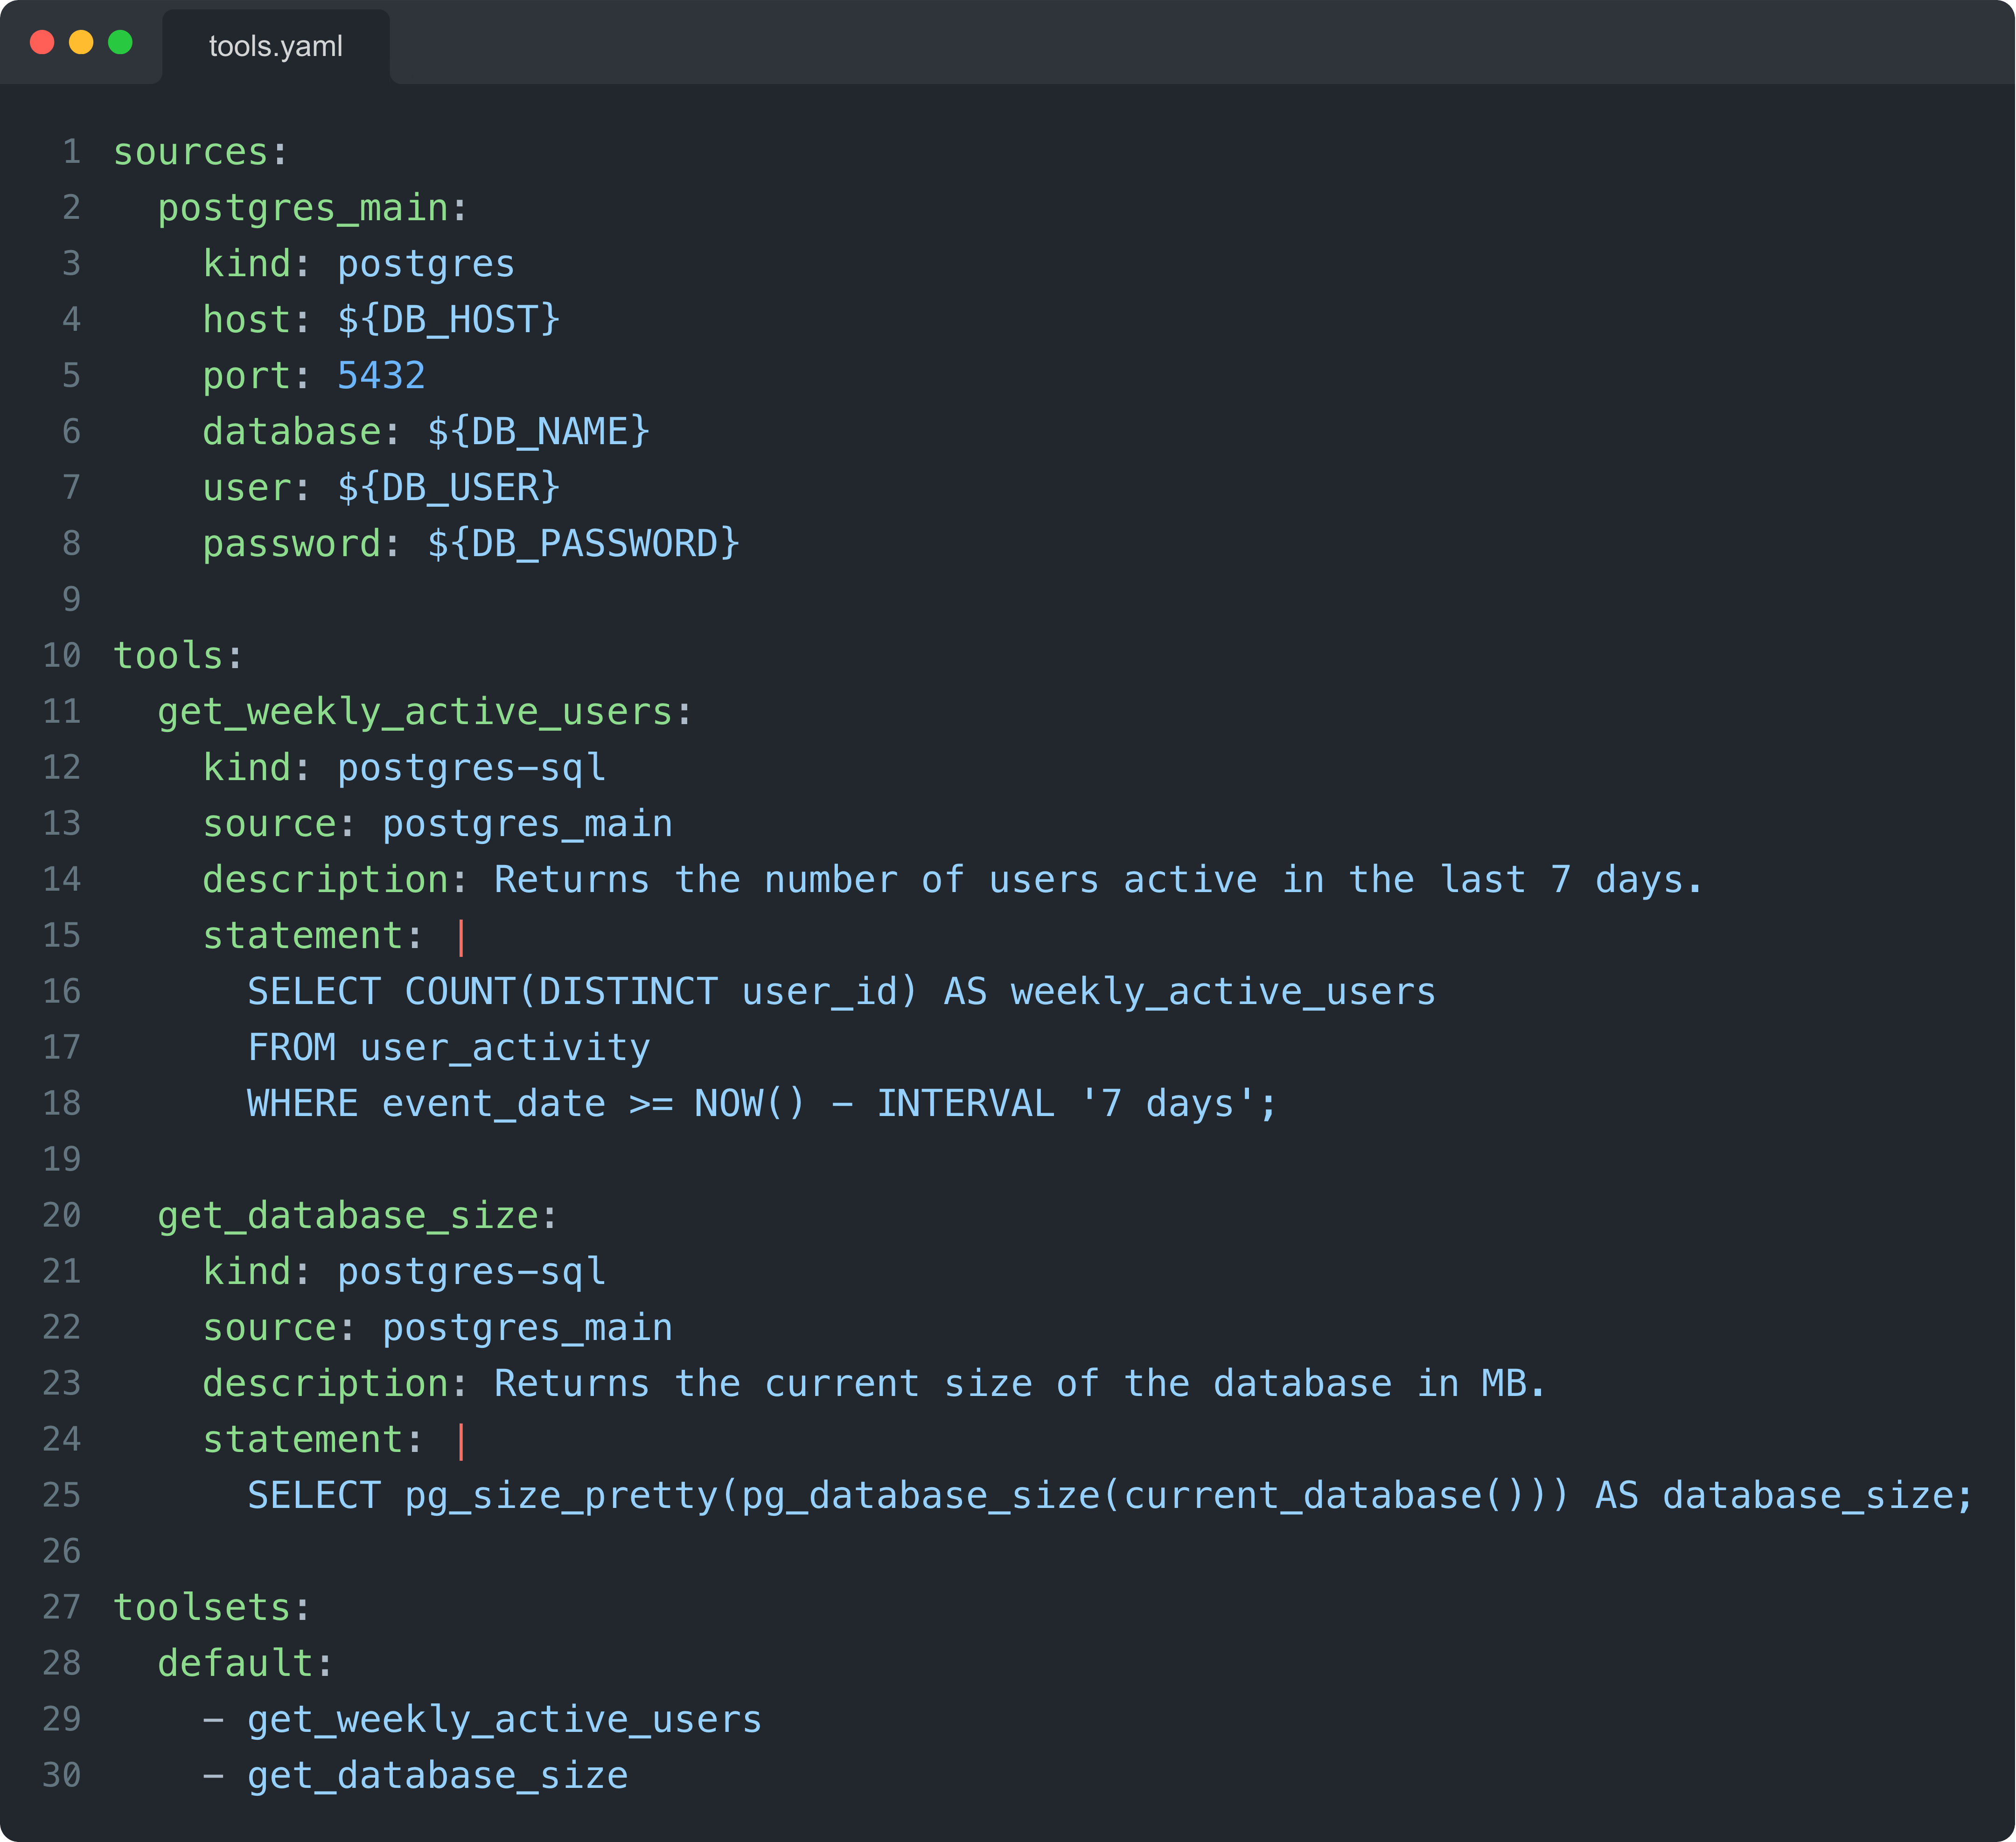Click the toolsets key on line 27
This screenshot has width=2016, height=1842.
(201, 1608)
